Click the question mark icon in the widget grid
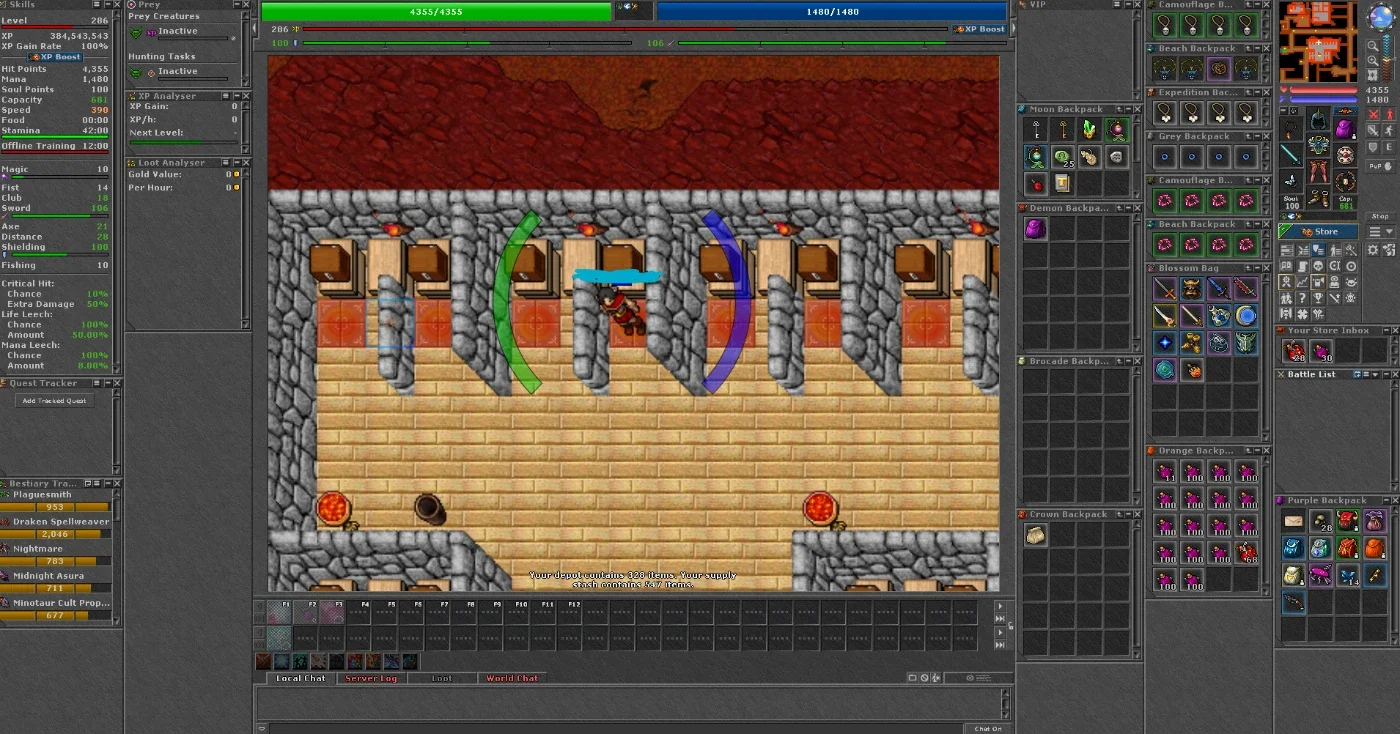 click(1302, 297)
